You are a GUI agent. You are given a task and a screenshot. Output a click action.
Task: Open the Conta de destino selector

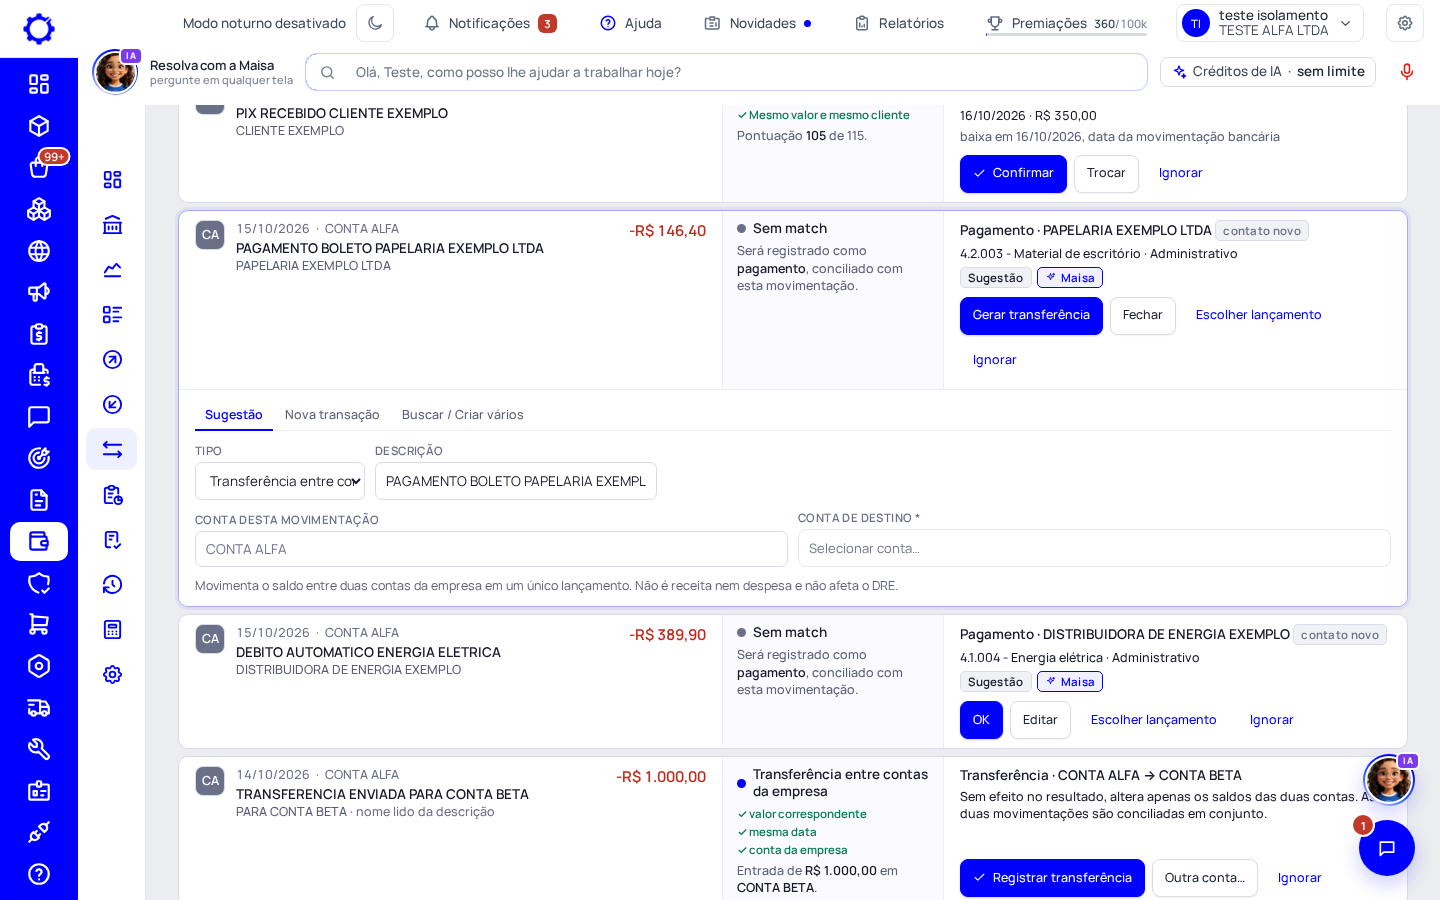pyautogui.click(x=1094, y=548)
